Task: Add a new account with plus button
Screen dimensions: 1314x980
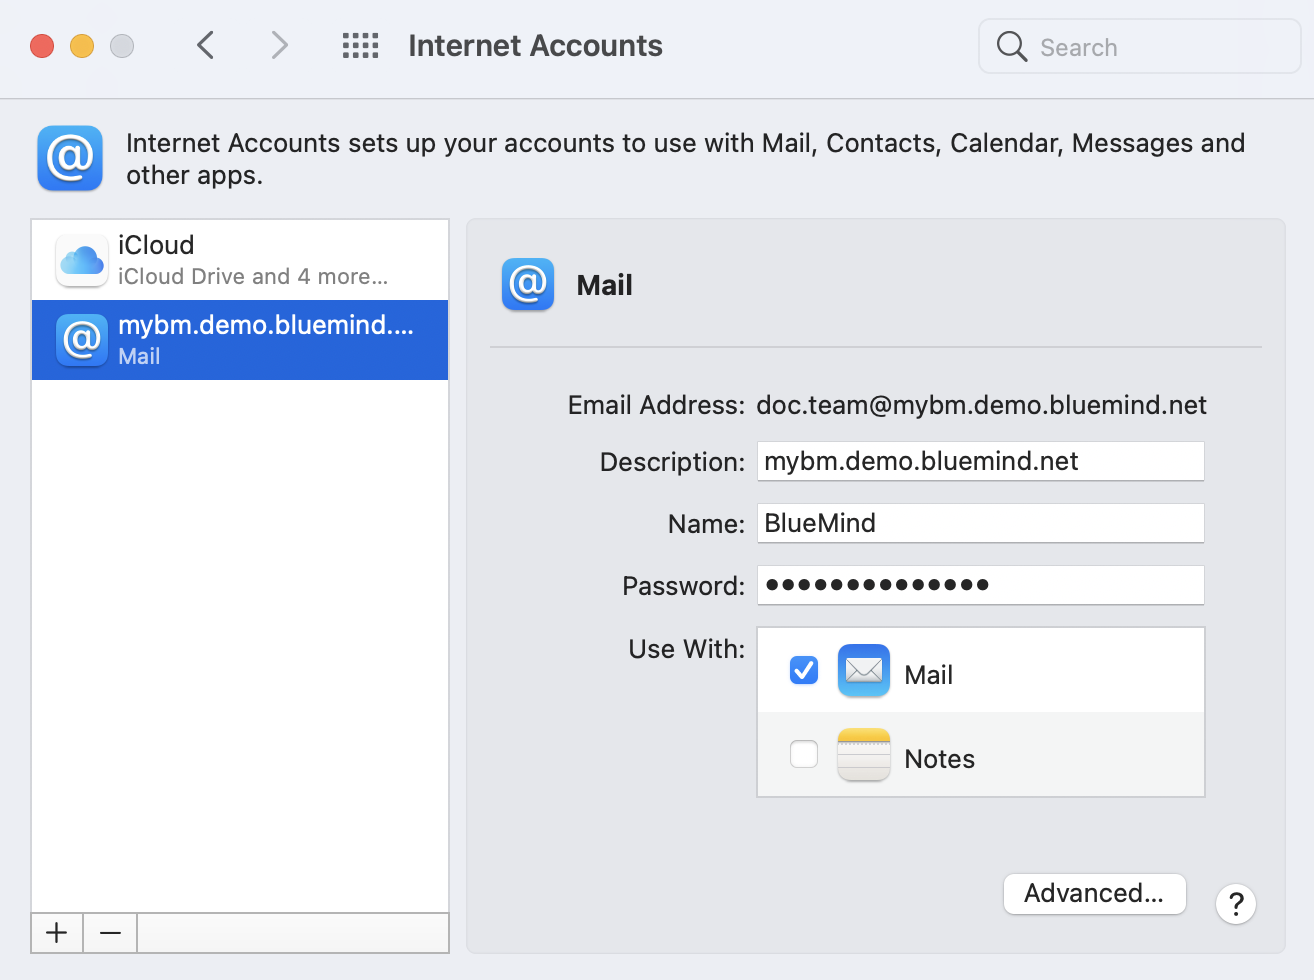Action: coord(57,933)
